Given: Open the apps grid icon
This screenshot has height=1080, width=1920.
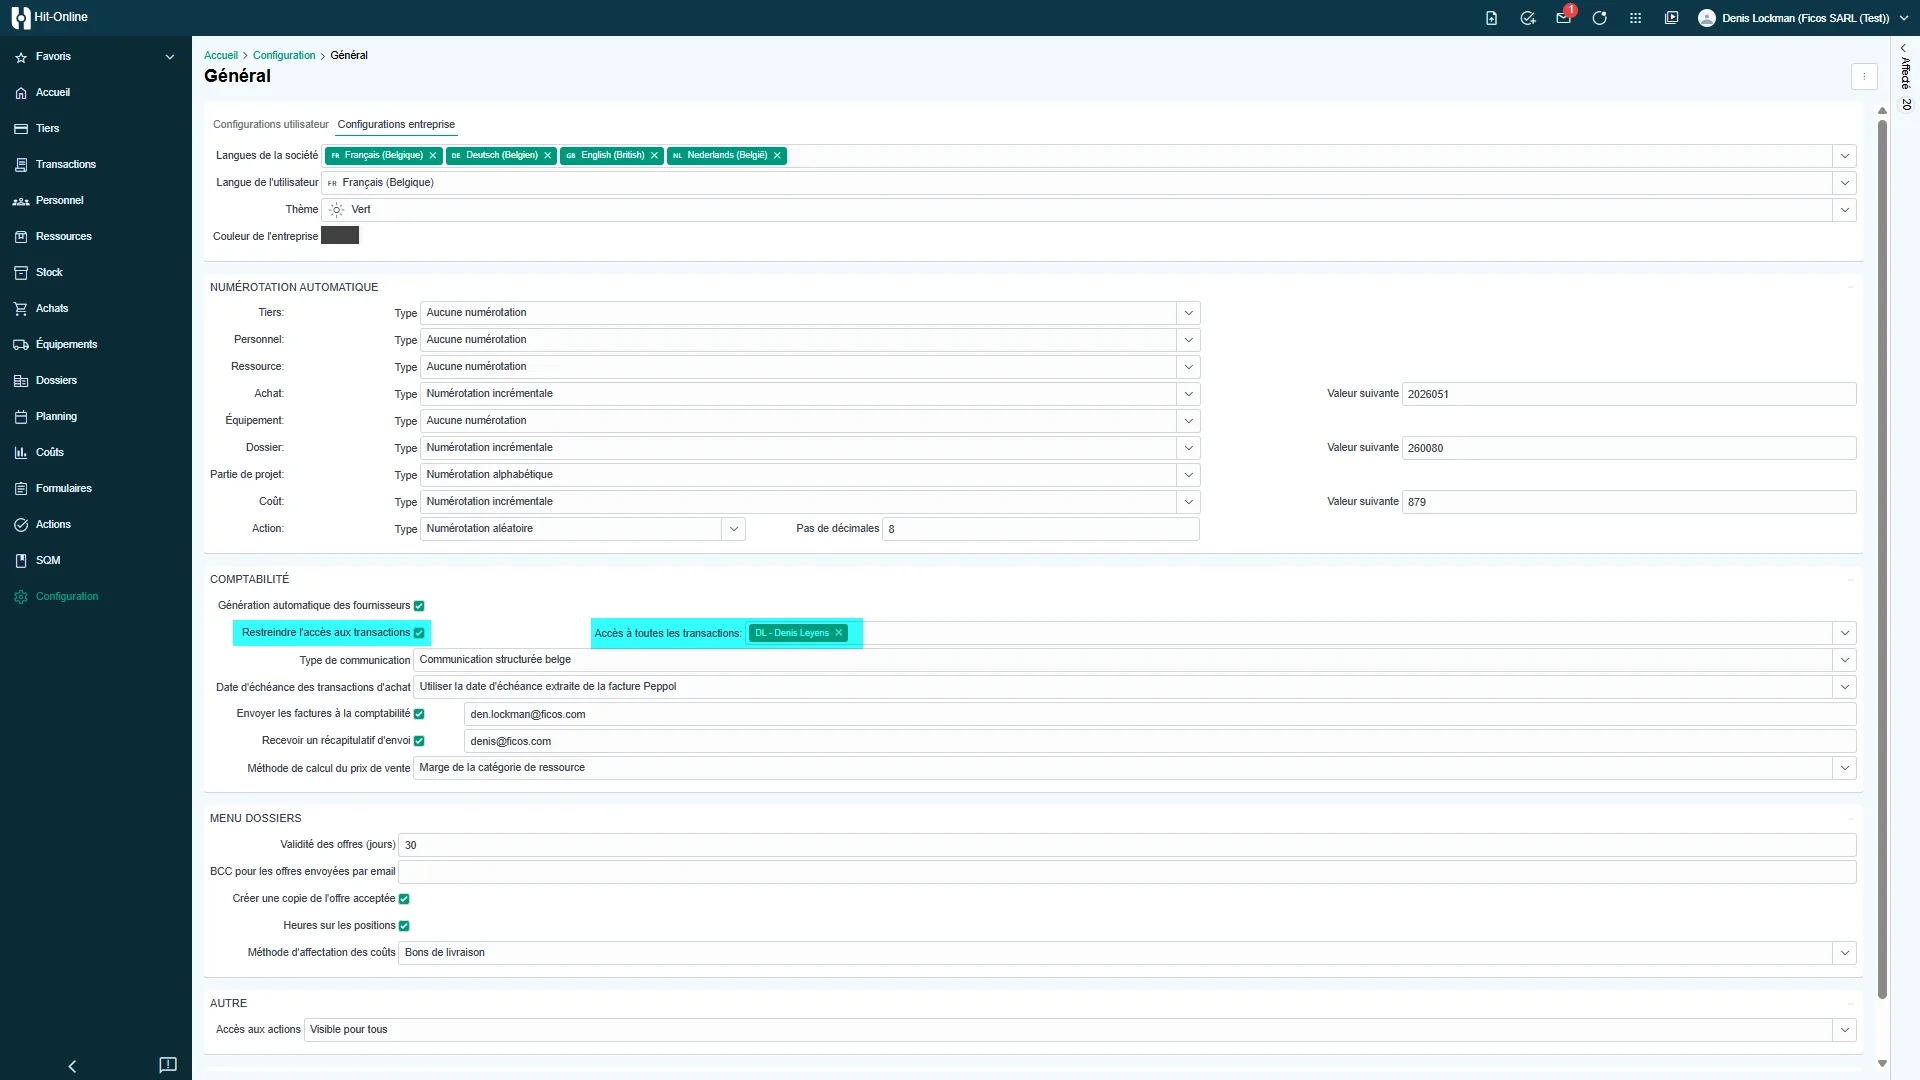Looking at the screenshot, I should coord(1635,18).
